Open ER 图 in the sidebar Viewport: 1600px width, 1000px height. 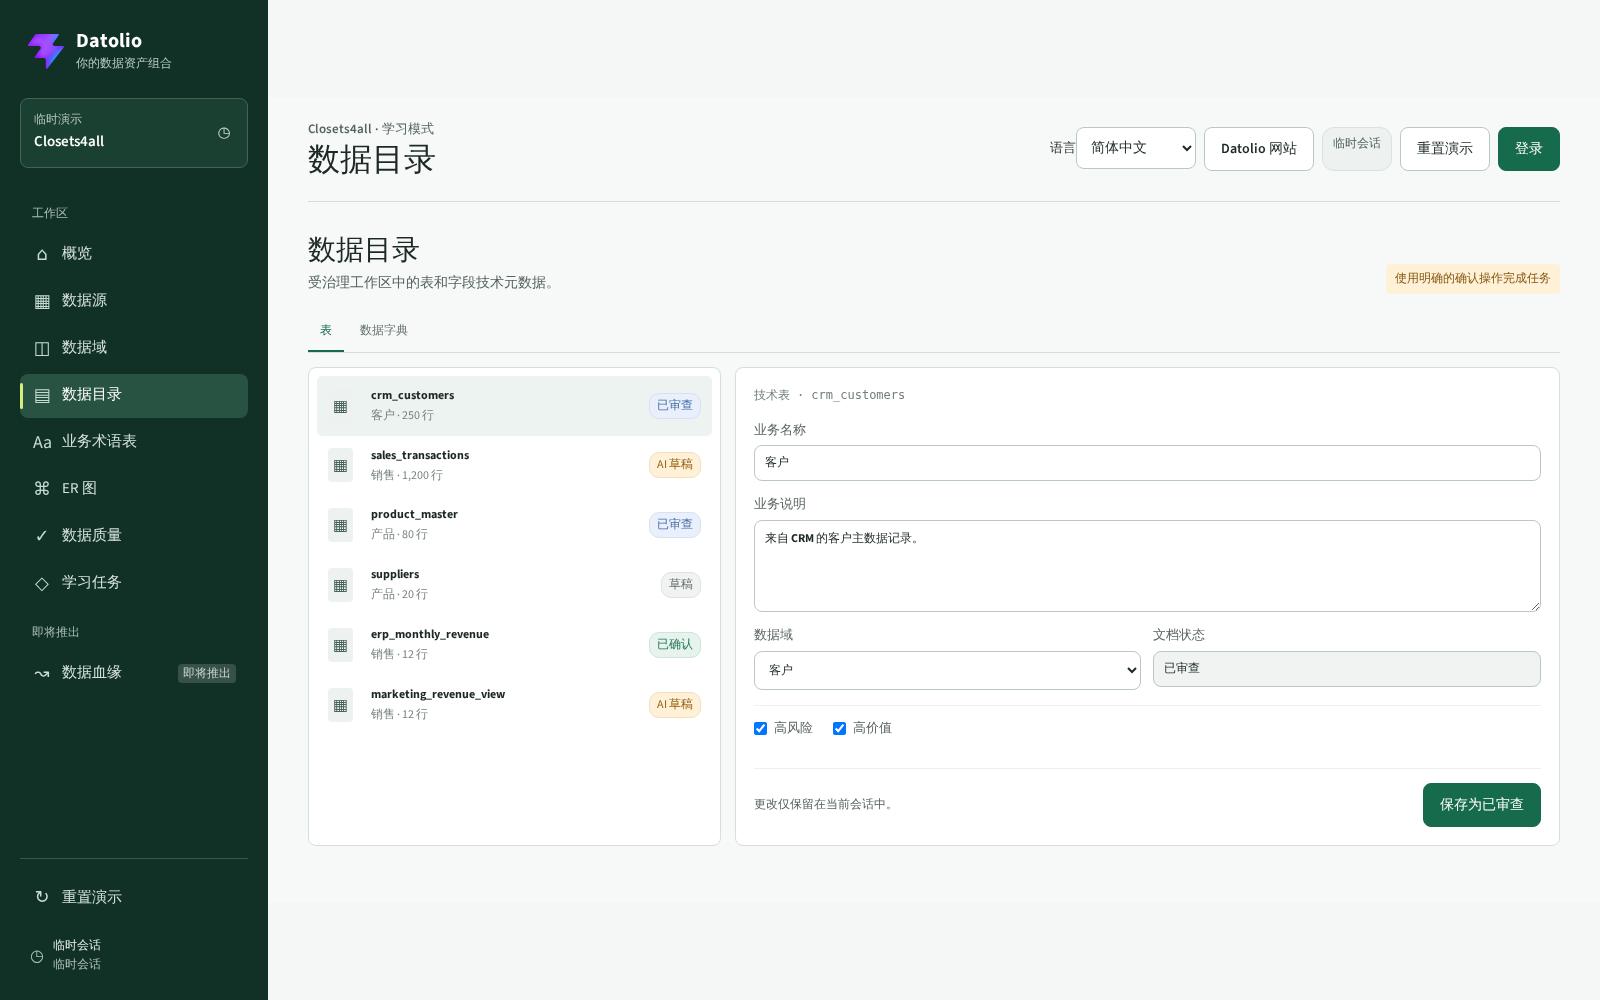[x=134, y=489]
